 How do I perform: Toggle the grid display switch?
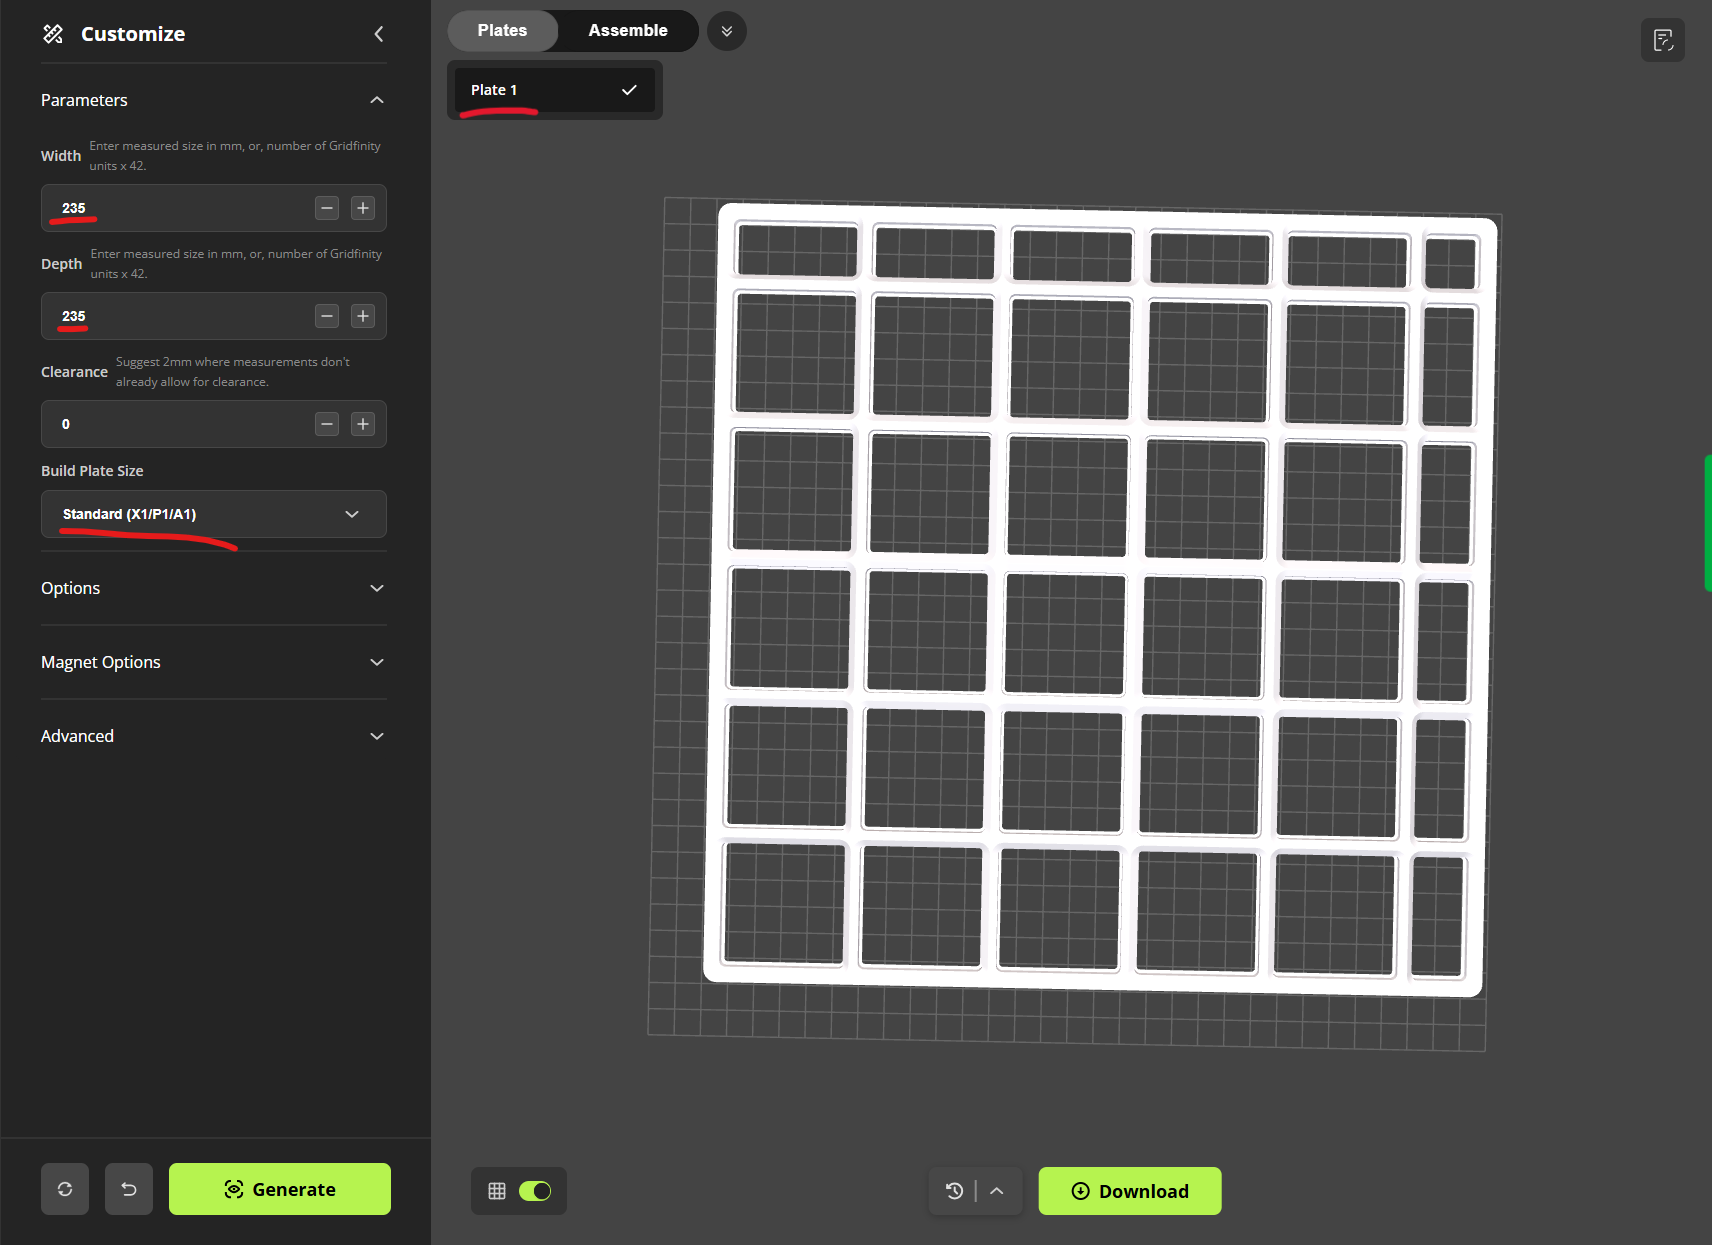click(x=535, y=1191)
